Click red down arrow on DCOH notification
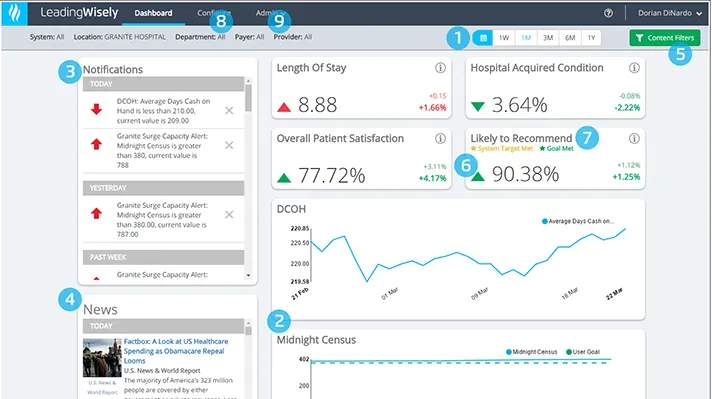Screen dimensions: 712x399 click(x=96, y=109)
